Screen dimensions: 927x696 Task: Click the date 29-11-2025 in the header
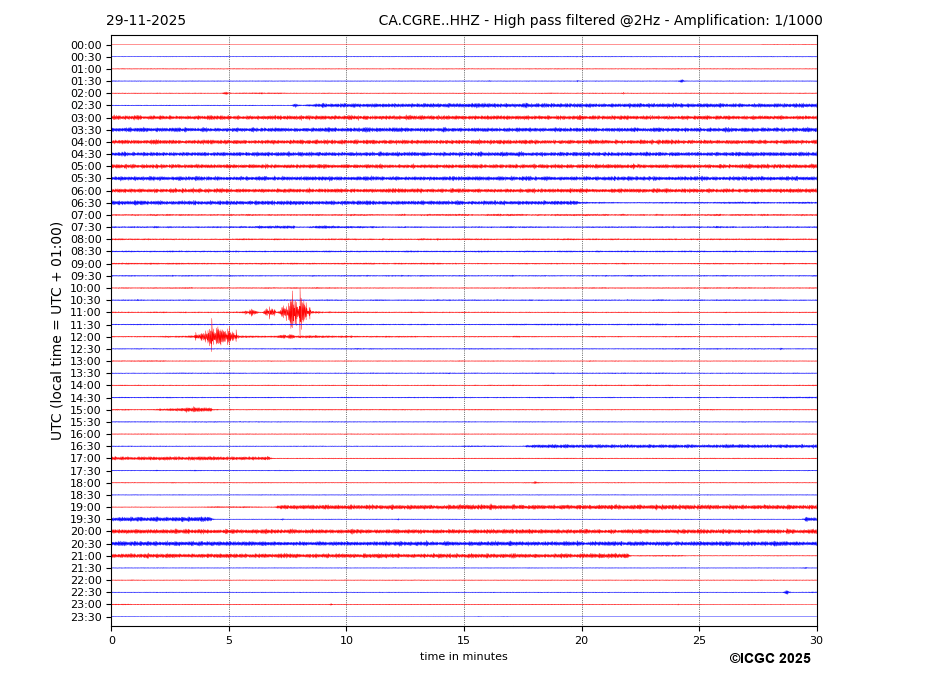[x=146, y=21]
